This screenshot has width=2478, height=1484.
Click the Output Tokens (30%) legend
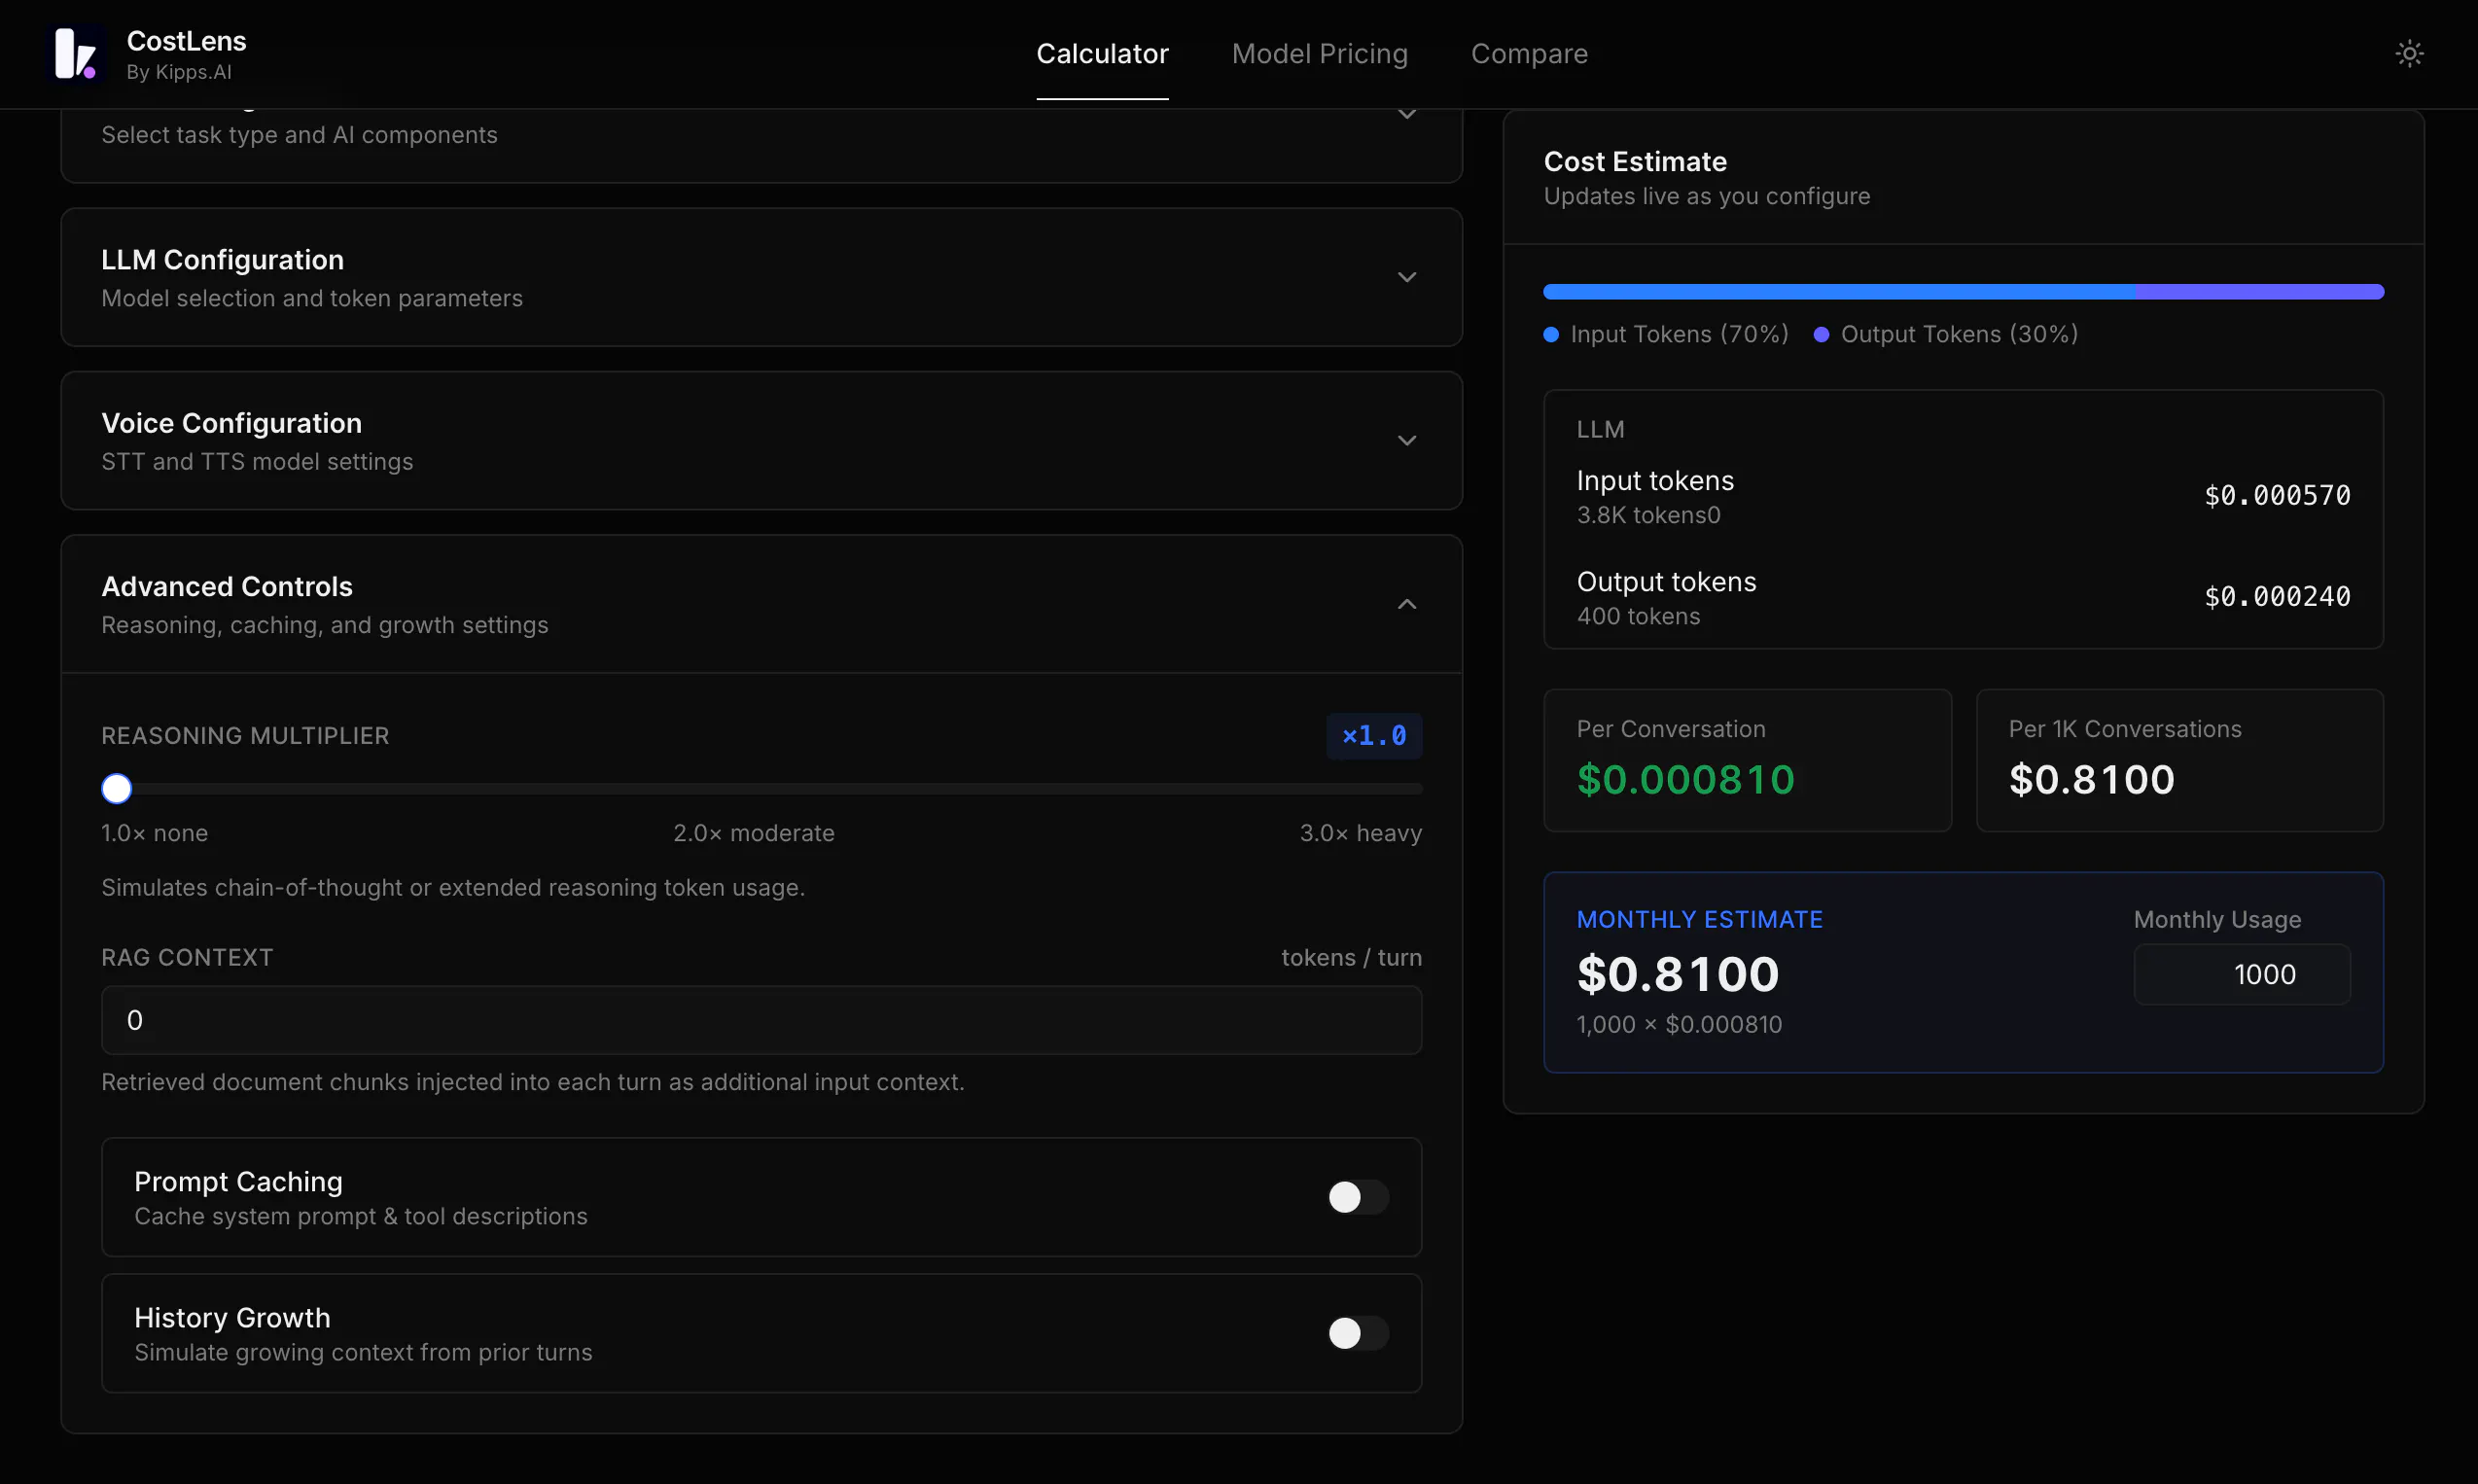pos(1946,334)
